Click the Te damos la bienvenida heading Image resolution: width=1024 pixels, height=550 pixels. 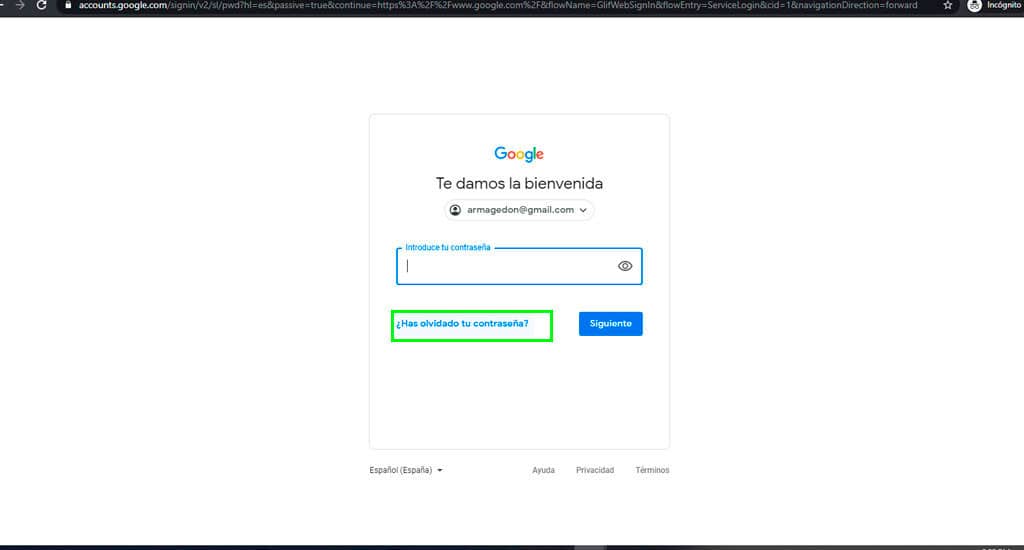point(519,184)
